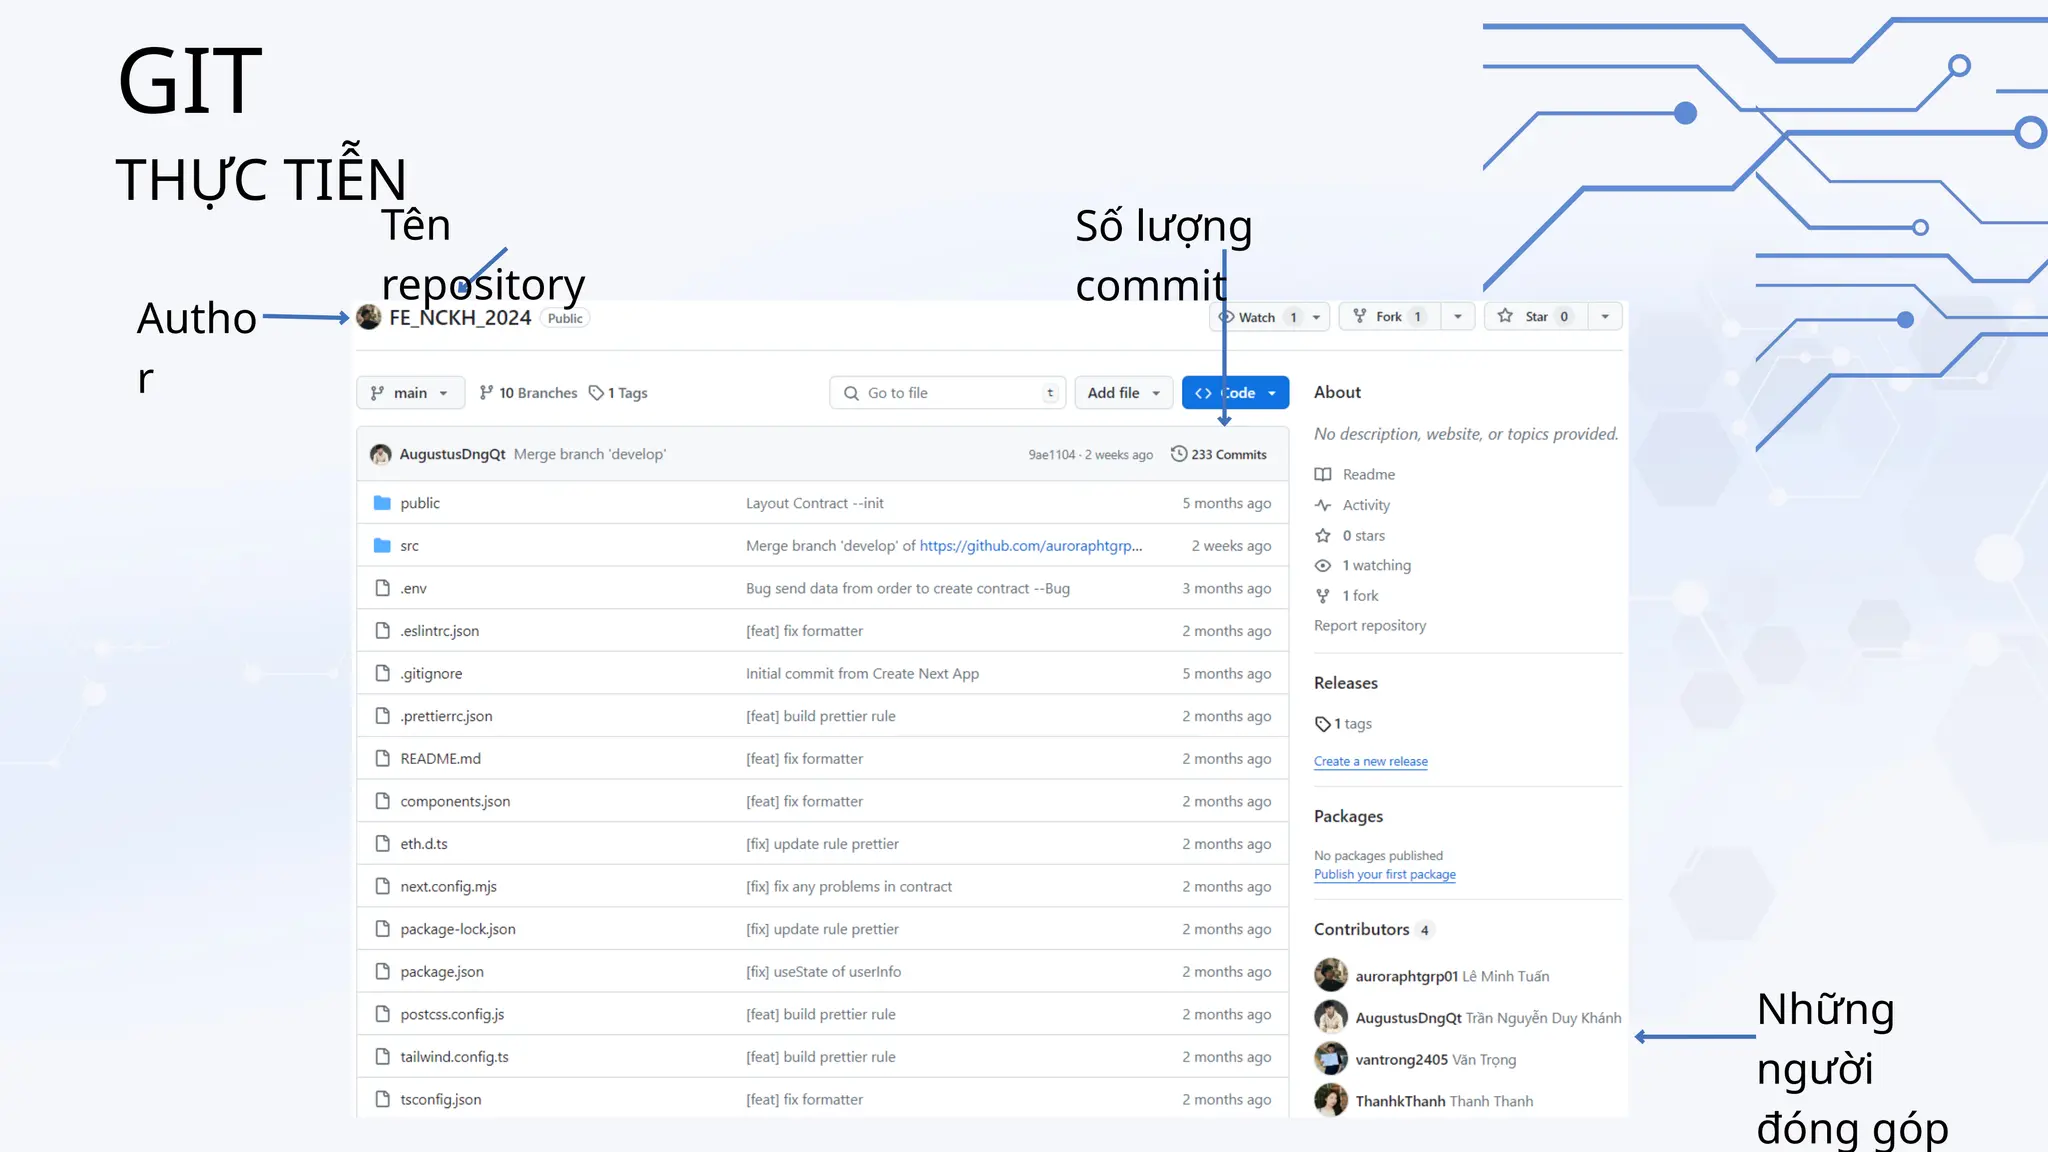Screen dimensions: 2048x1152
Task: Open the 0 stars link
Action: [1363, 536]
